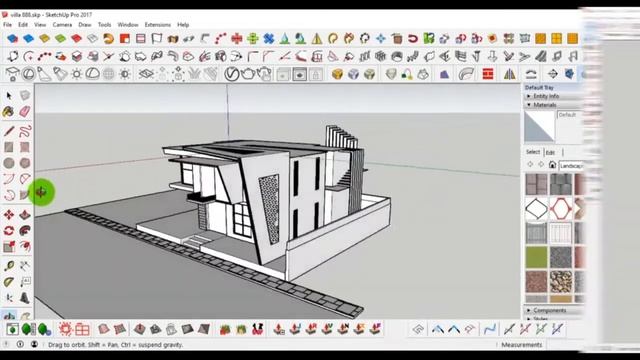
Task: Click the yellow warning triangle icon
Action: point(317,39)
